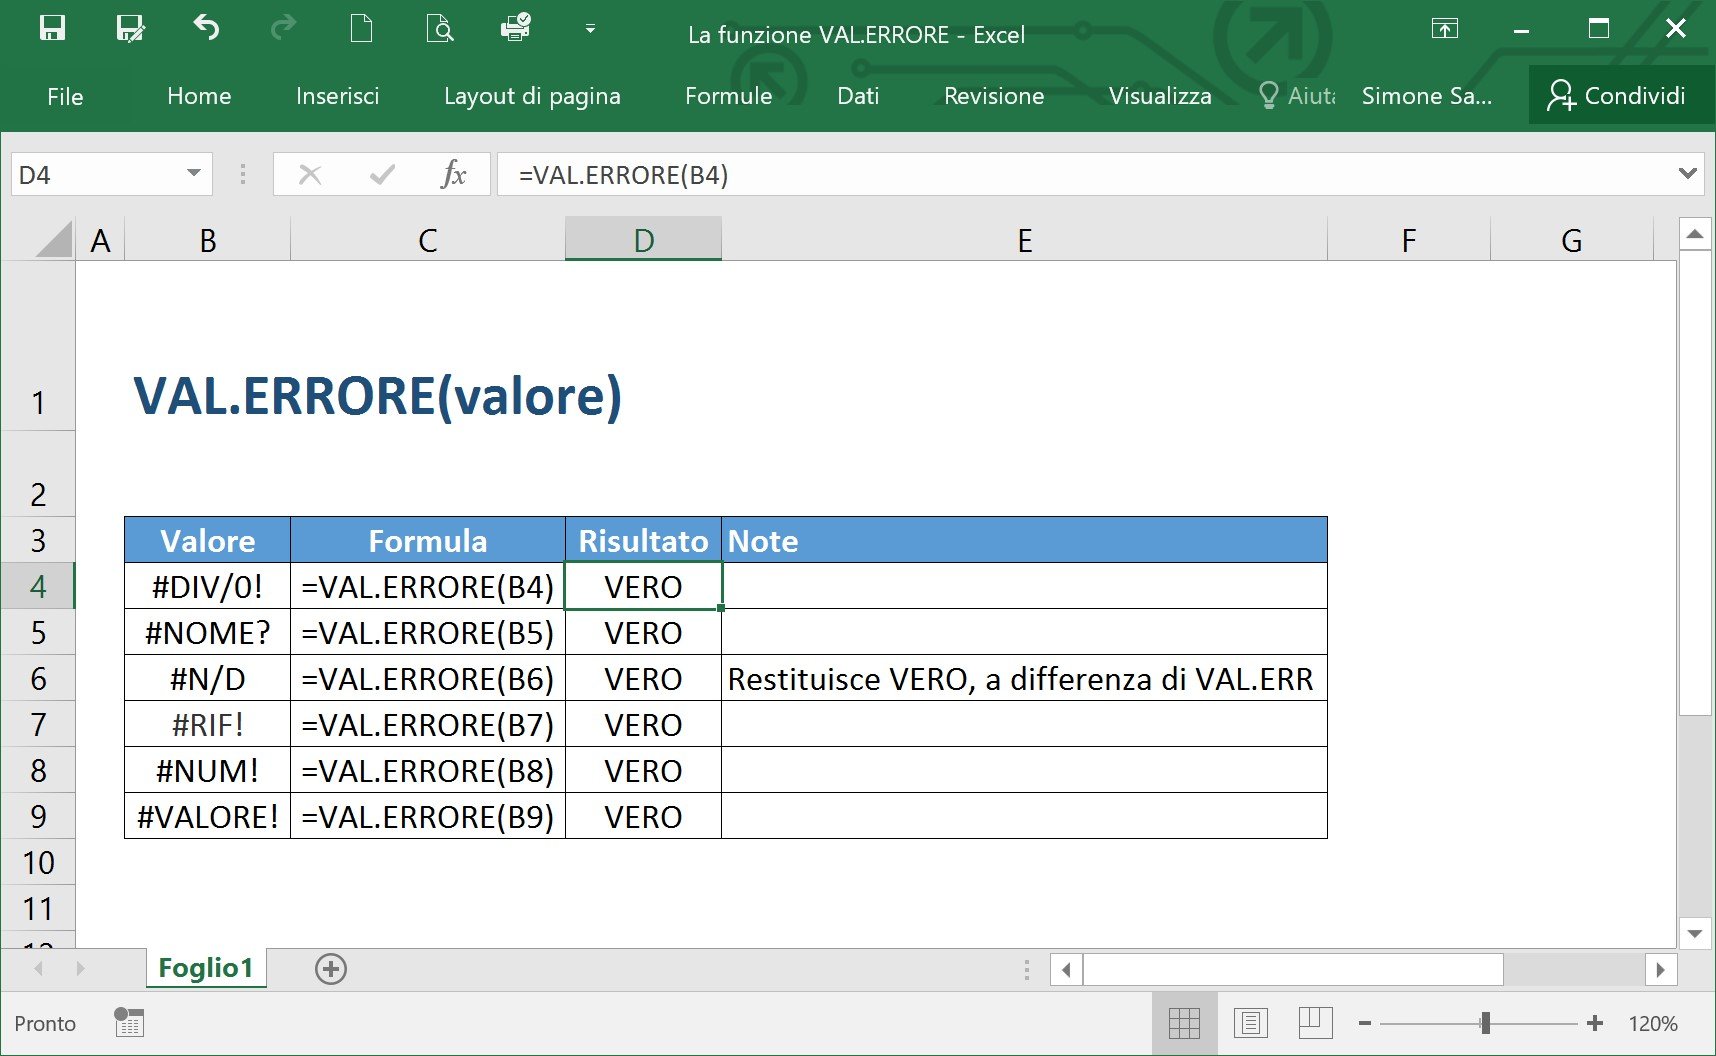Click the VAL.ERRORE(valore) title cell
Image resolution: width=1716 pixels, height=1056 pixels.
coord(378,396)
